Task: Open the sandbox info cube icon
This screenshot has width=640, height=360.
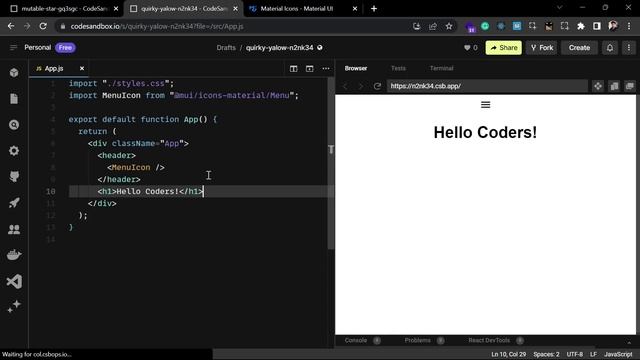Action: pyautogui.click(x=14, y=73)
